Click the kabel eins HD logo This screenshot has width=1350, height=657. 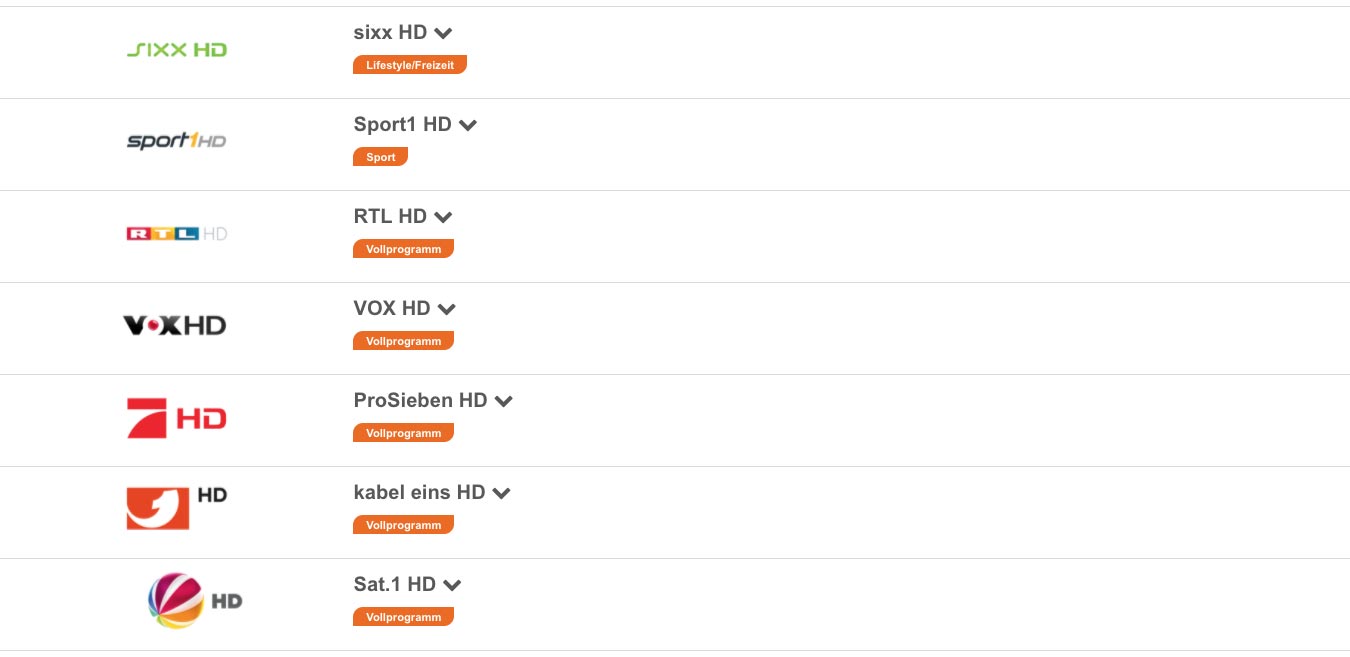click(x=177, y=508)
